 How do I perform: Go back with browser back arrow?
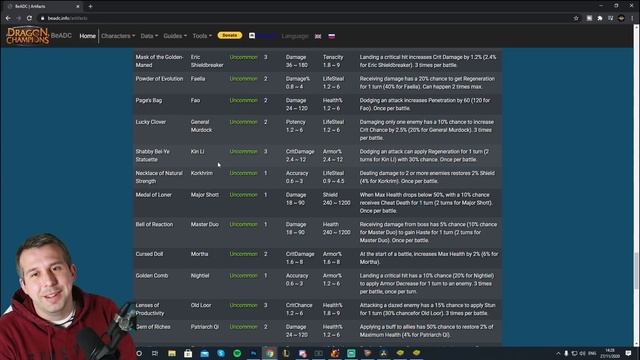pos(8,18)
